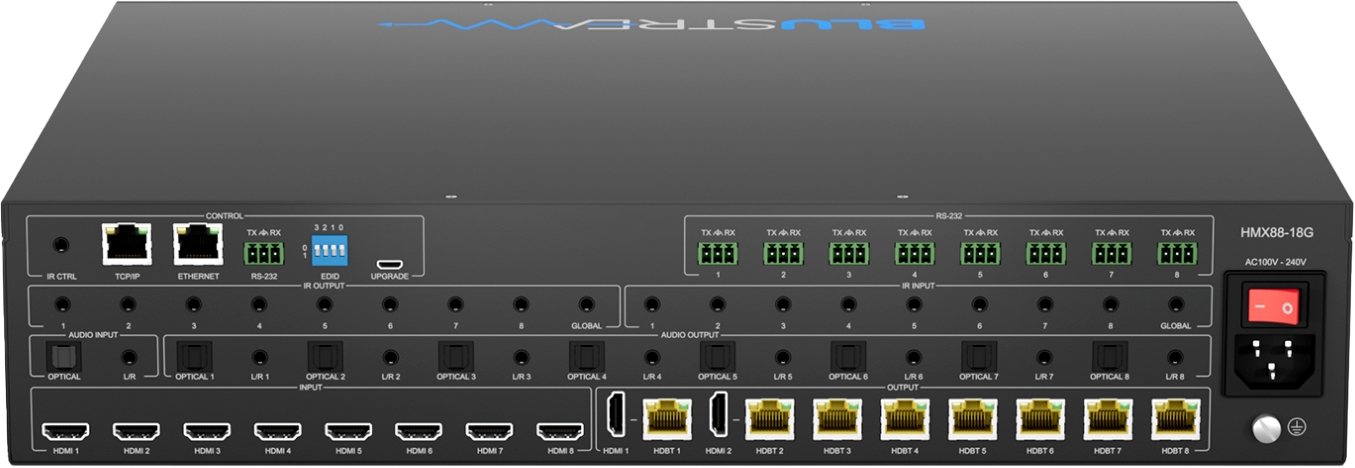The height and width of the screenshot is (468, 1355).
Task: Click the IR INPUT GLOBAL jack
Action: click(1176, 304)
